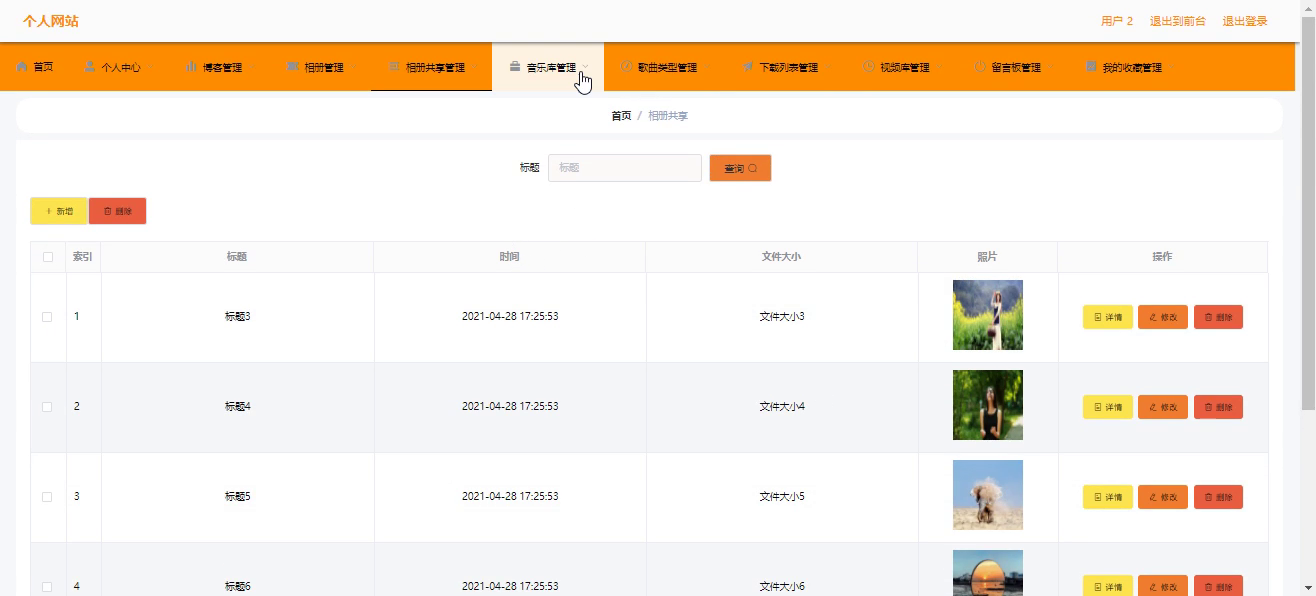The height and width of the screenshot is (596, 1316).
Task: Focus the 标题 search input field
Action: coord(625,168)
